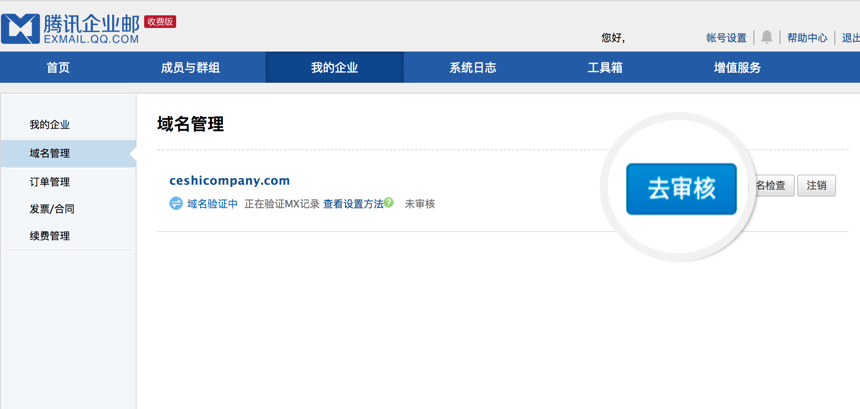The image size is (860, 409).
Task: Open the 增值服务 tab
Action: click(x=737, y=68)
